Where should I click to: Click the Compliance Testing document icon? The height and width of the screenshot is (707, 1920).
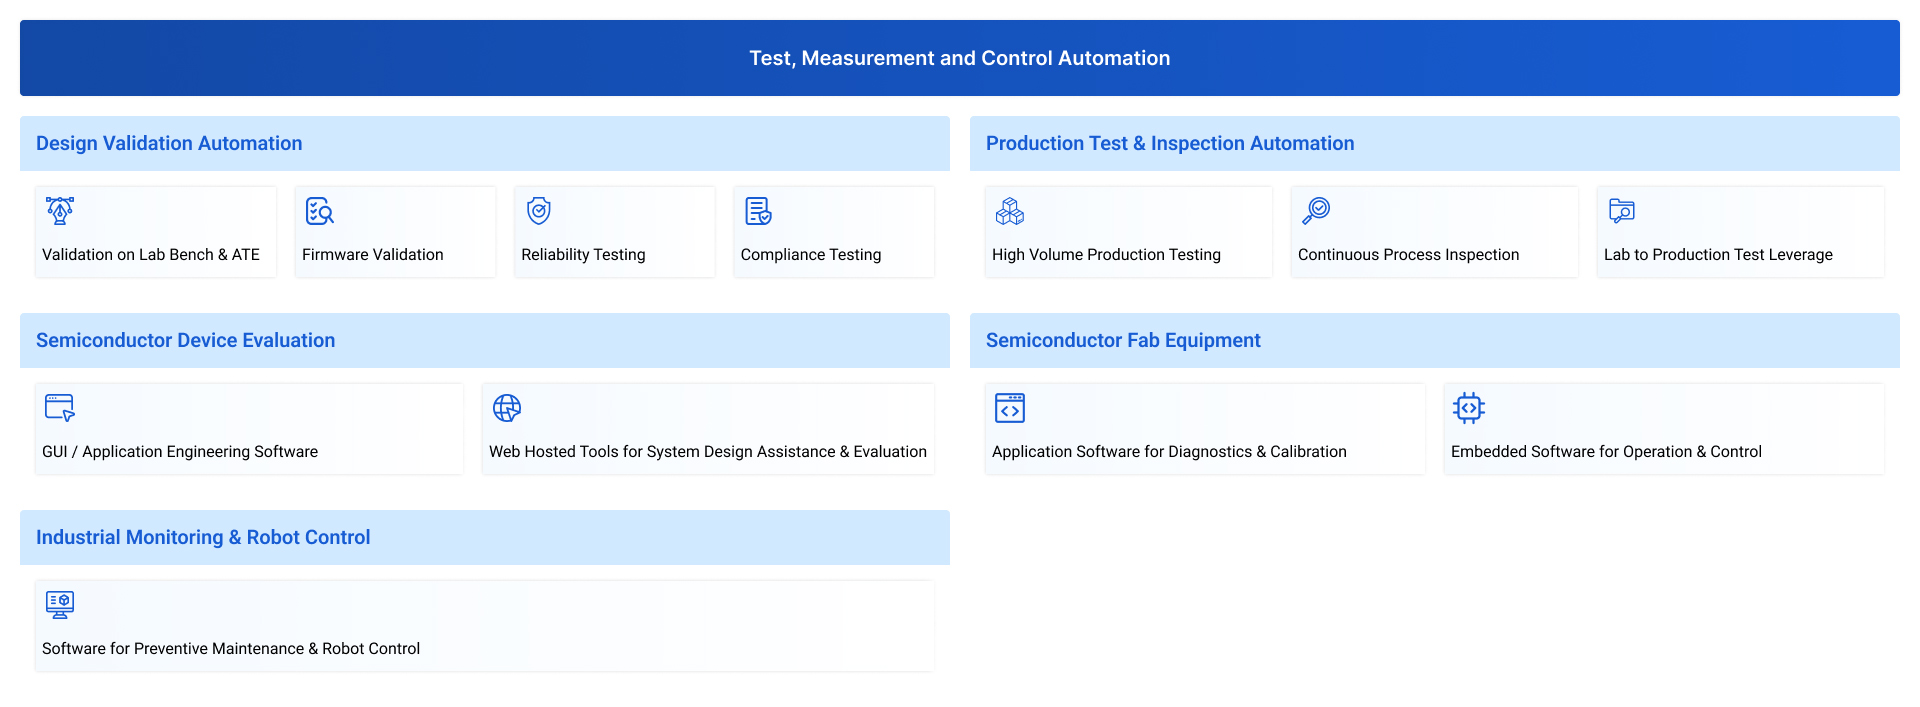click(x=758, y=211)
